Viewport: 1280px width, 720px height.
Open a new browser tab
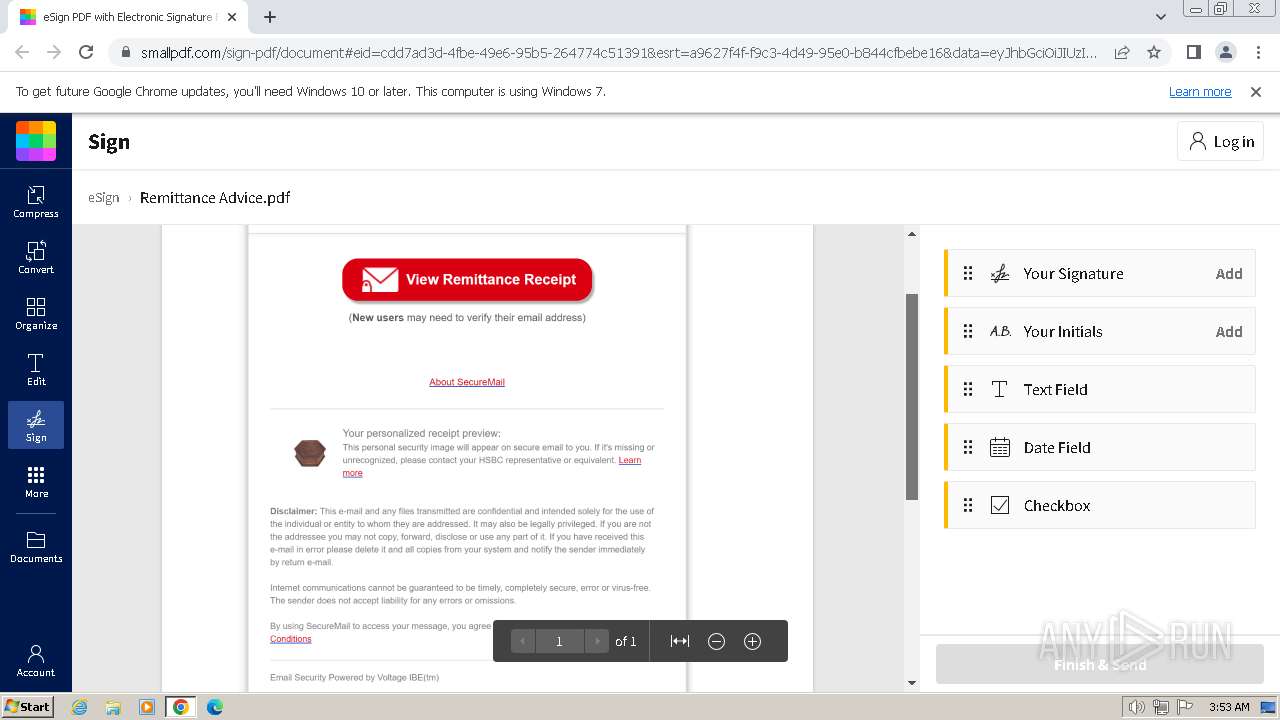tap(270, 17)
